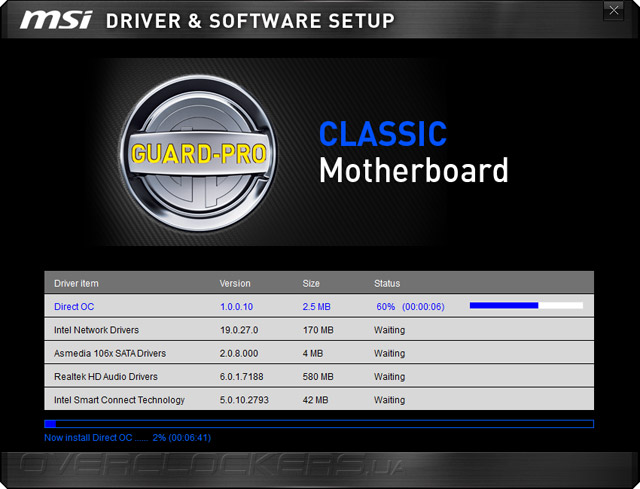Click the '580 MB' size cell
Image resolution: width=640 pixels, height=489 pixels.
[x=318, y=376]
